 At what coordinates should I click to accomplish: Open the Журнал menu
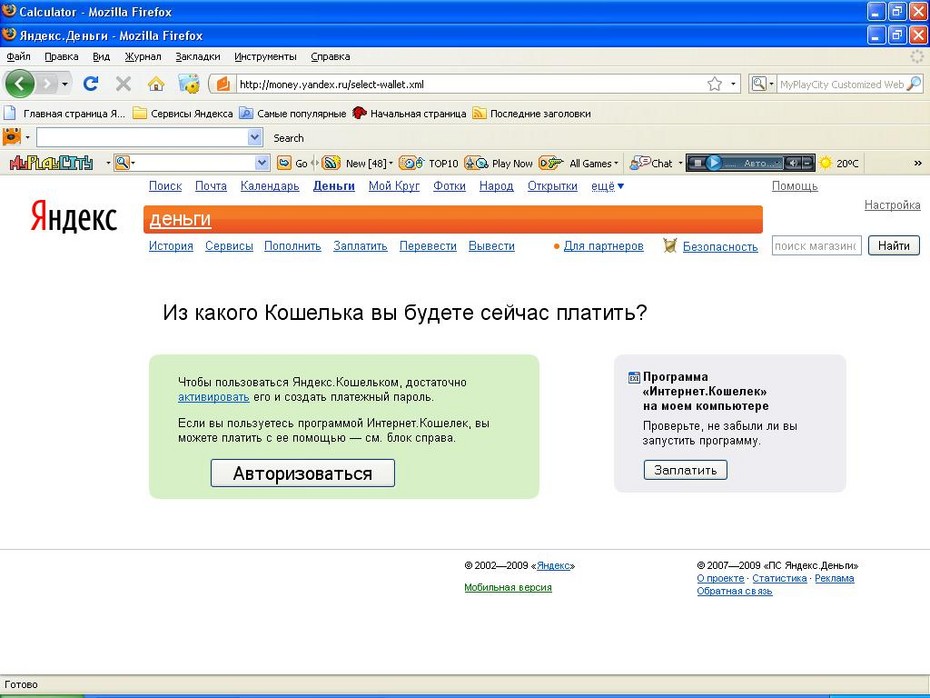[143, 56]
